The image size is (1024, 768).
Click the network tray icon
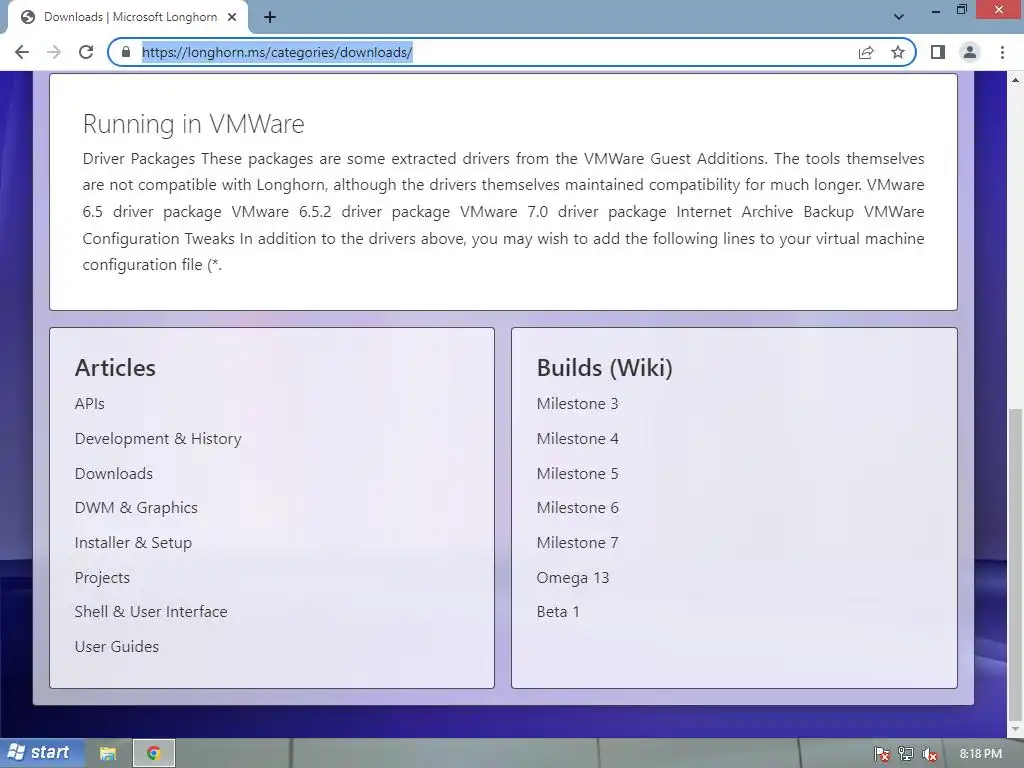(905, 754)
